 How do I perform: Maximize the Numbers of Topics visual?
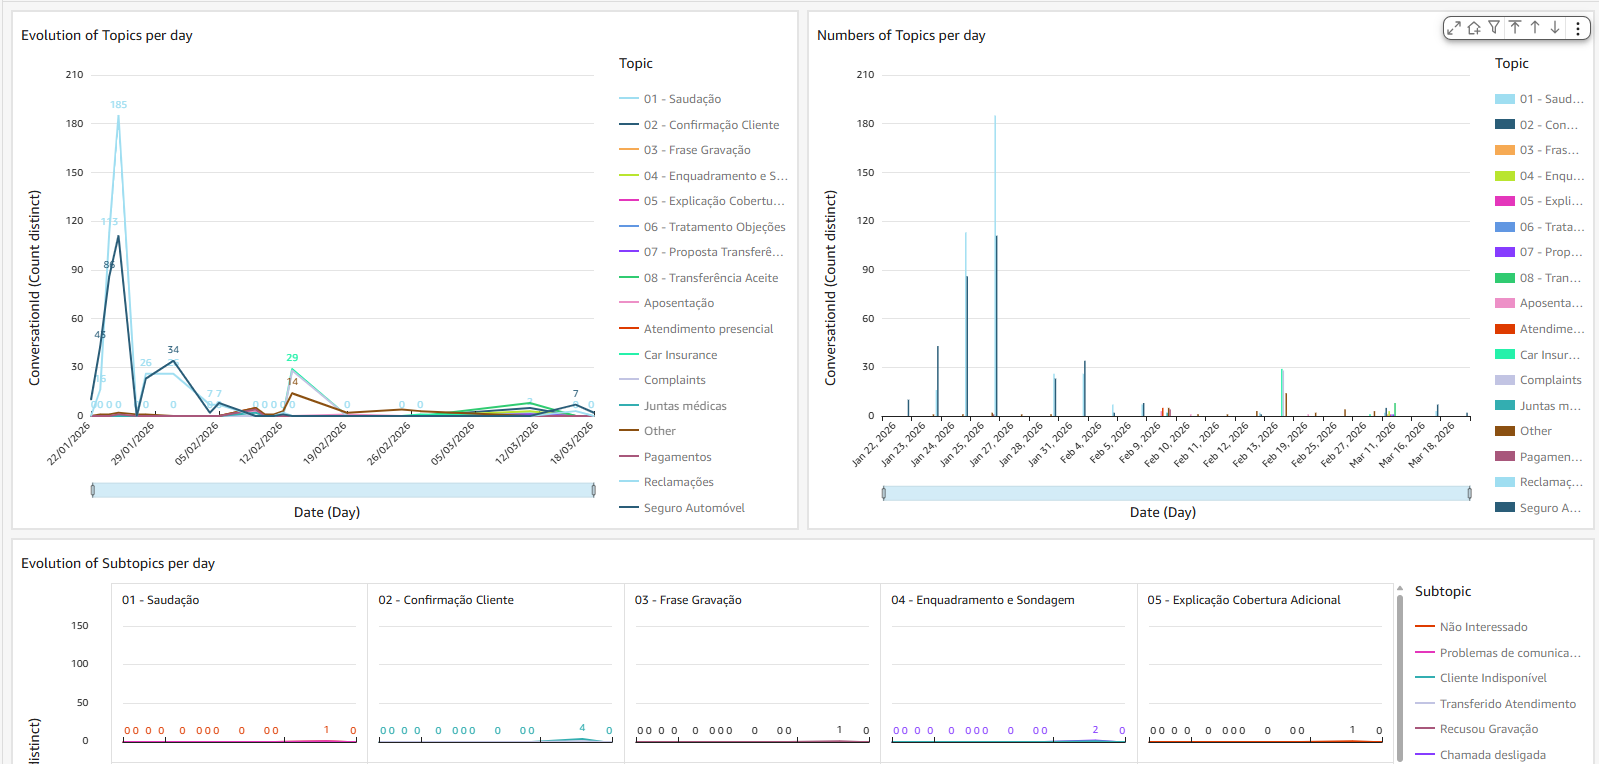click(x=1454, y=28)
